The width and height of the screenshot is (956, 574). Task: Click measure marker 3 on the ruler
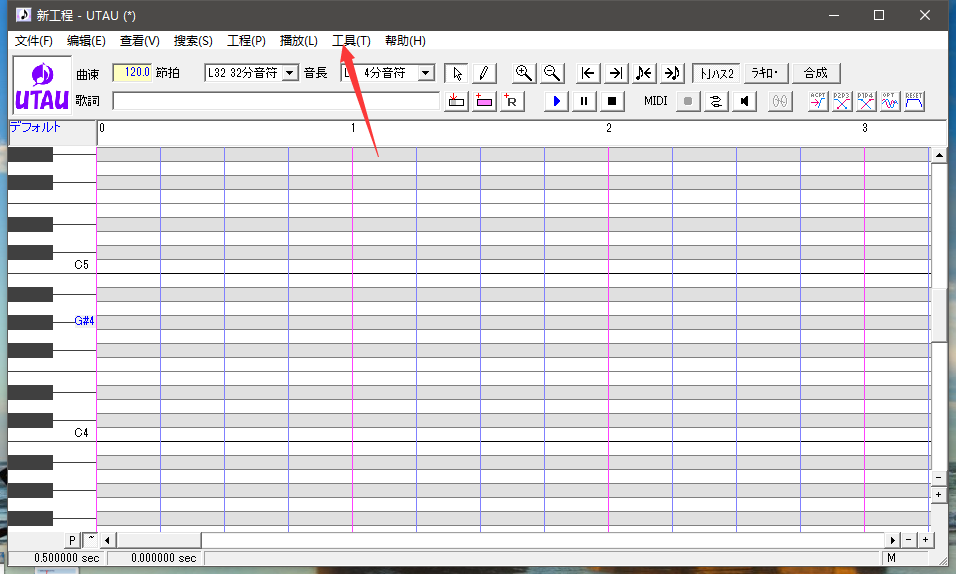[865, 128]
